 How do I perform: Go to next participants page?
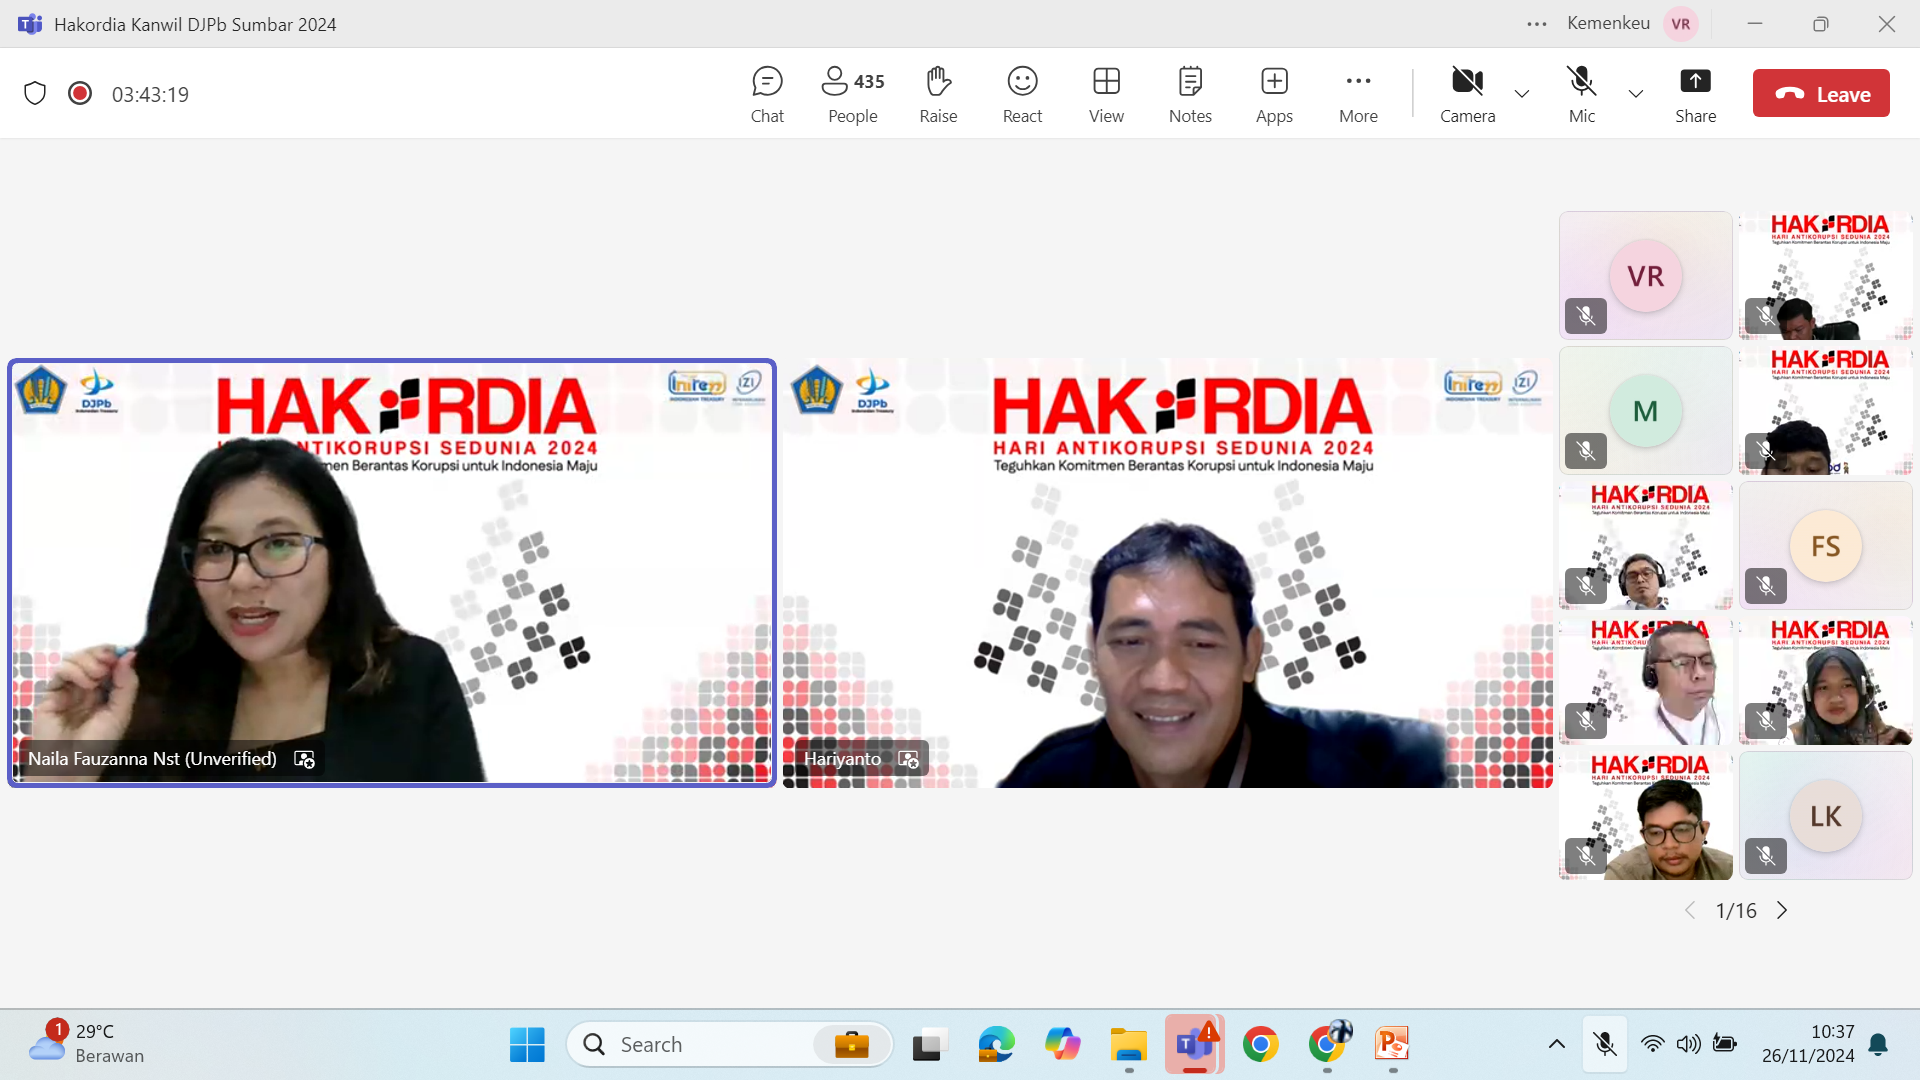(1782, 910)
